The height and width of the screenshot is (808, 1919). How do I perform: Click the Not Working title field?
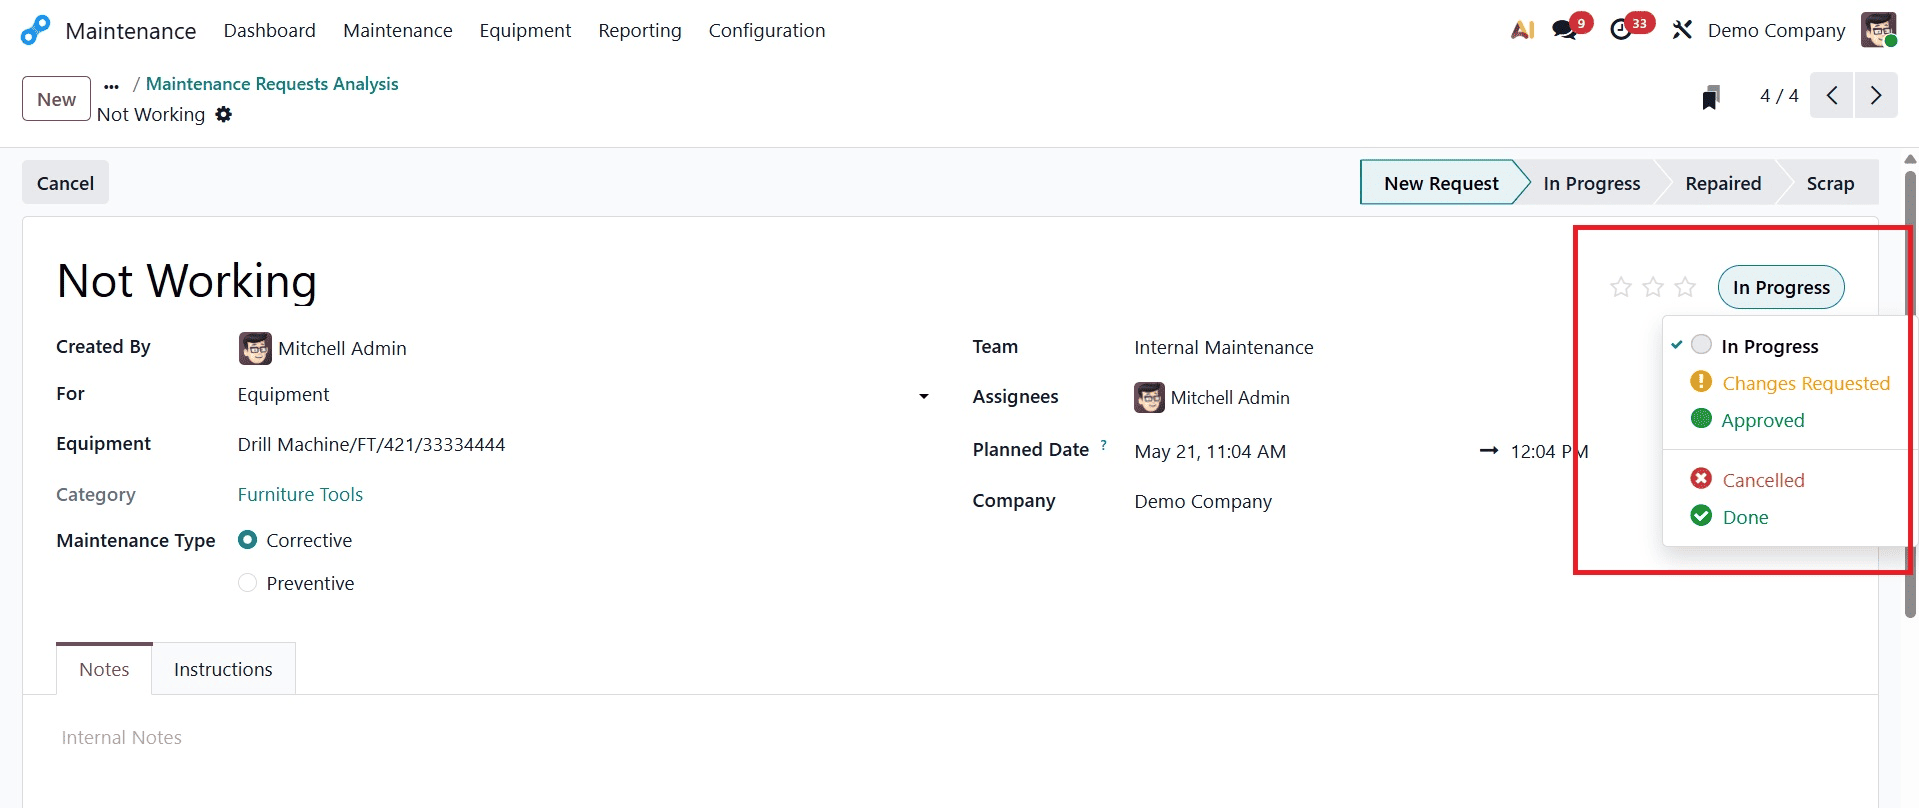[187, 281]
